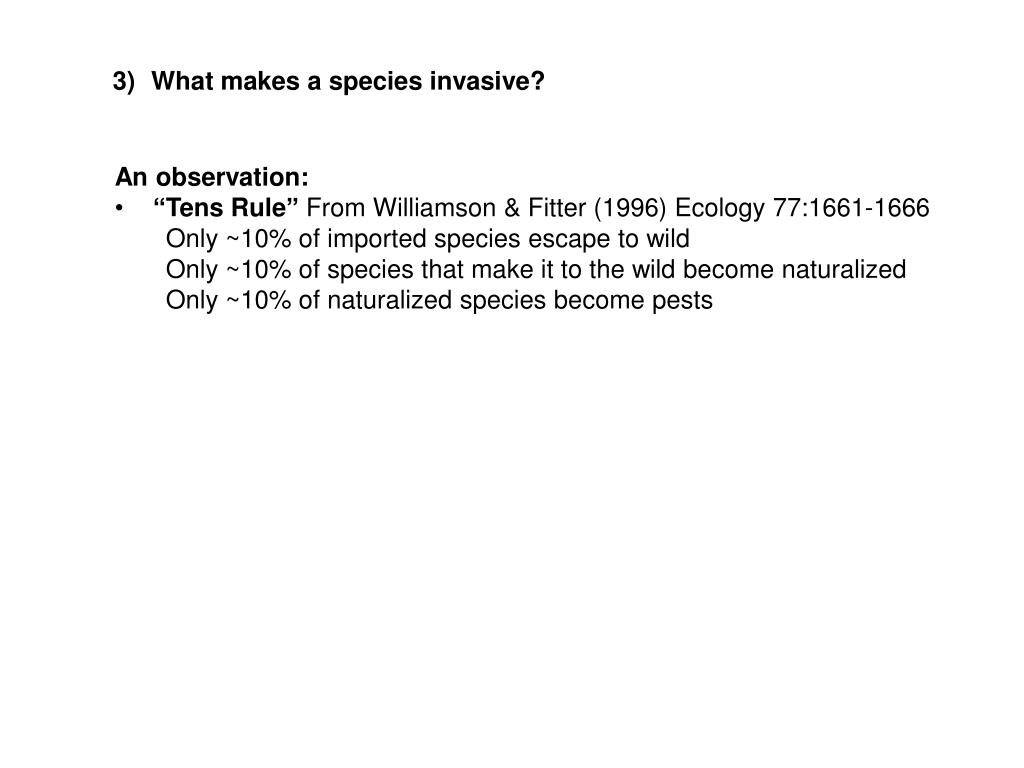The width and height of the screenshot is (1024, 768).
Task: Click the line about imported species escaping to wild
Action: coord(428,239)
